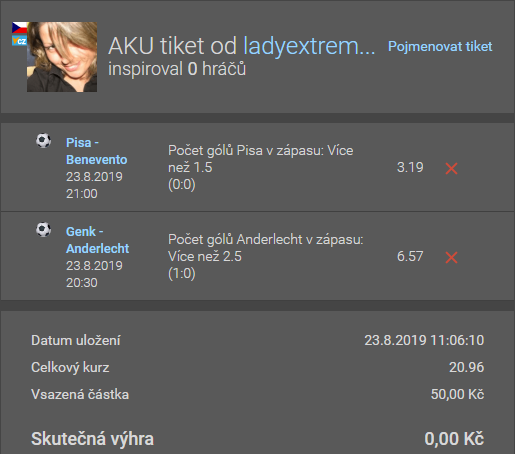Screen dimensions: 515x454
Task: Click the red X on the Pisa bet row
Action: (x=451, y=168)
